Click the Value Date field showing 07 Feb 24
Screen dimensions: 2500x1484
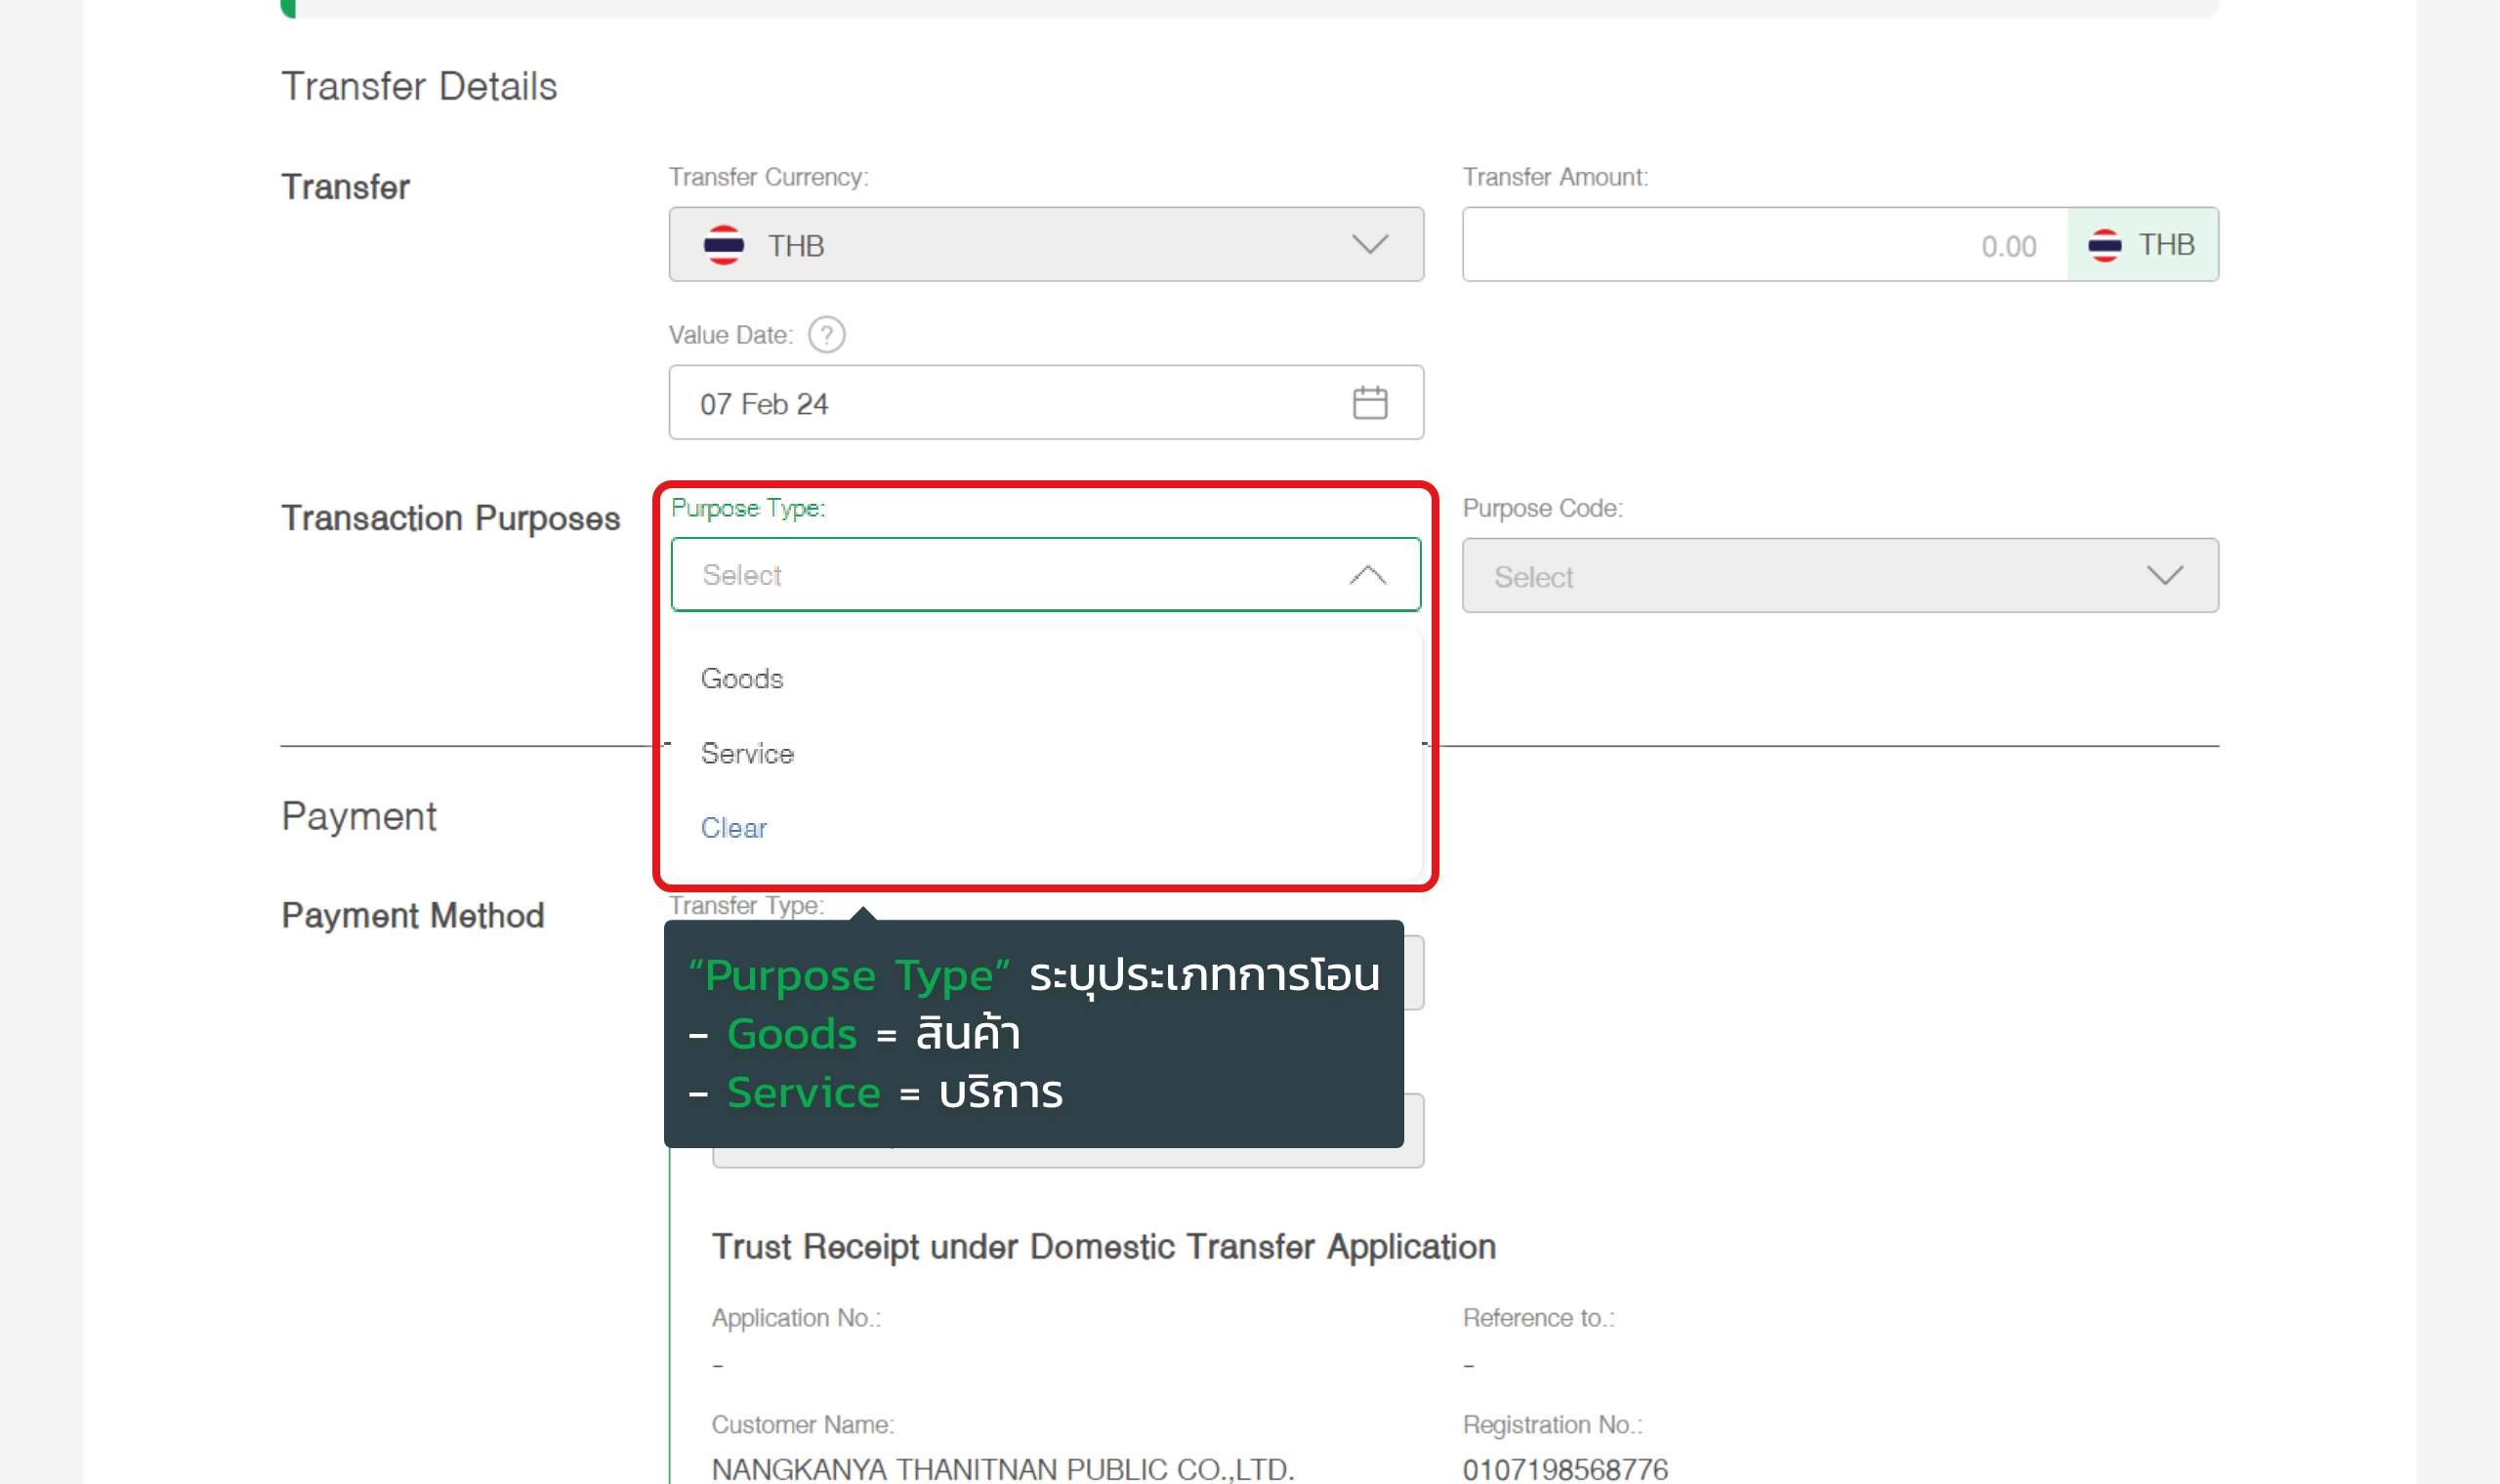(1000, 403)
